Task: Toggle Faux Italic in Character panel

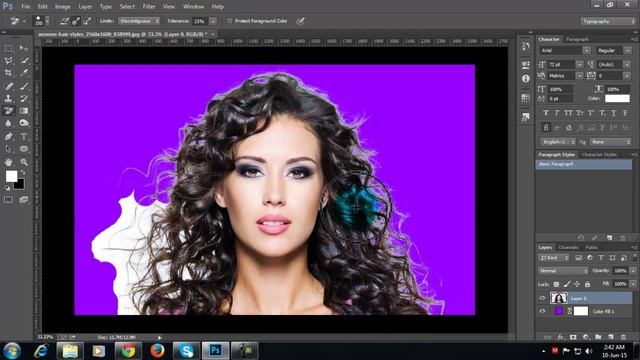Action: tap(557, 113)
